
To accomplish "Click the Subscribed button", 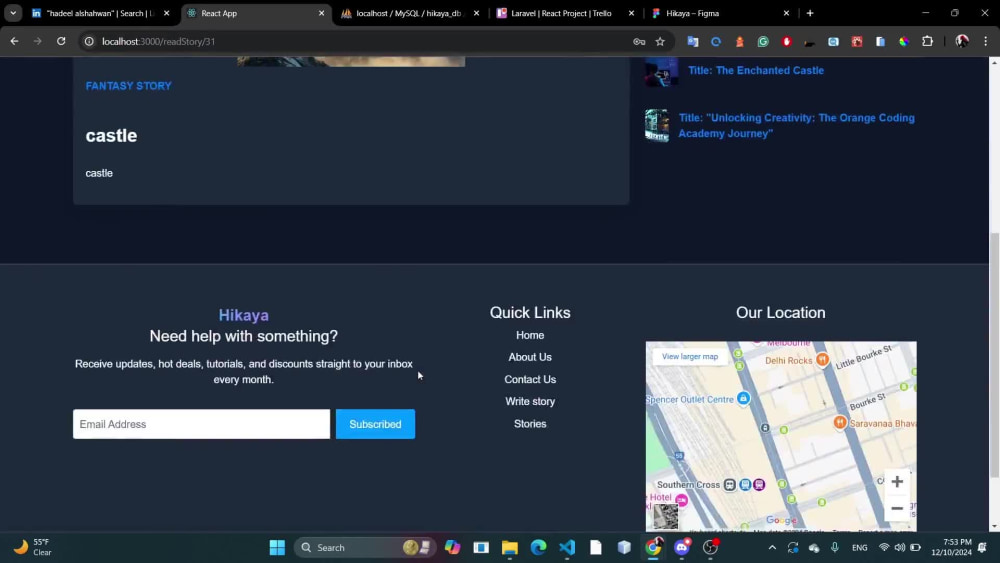I will 375,424.
